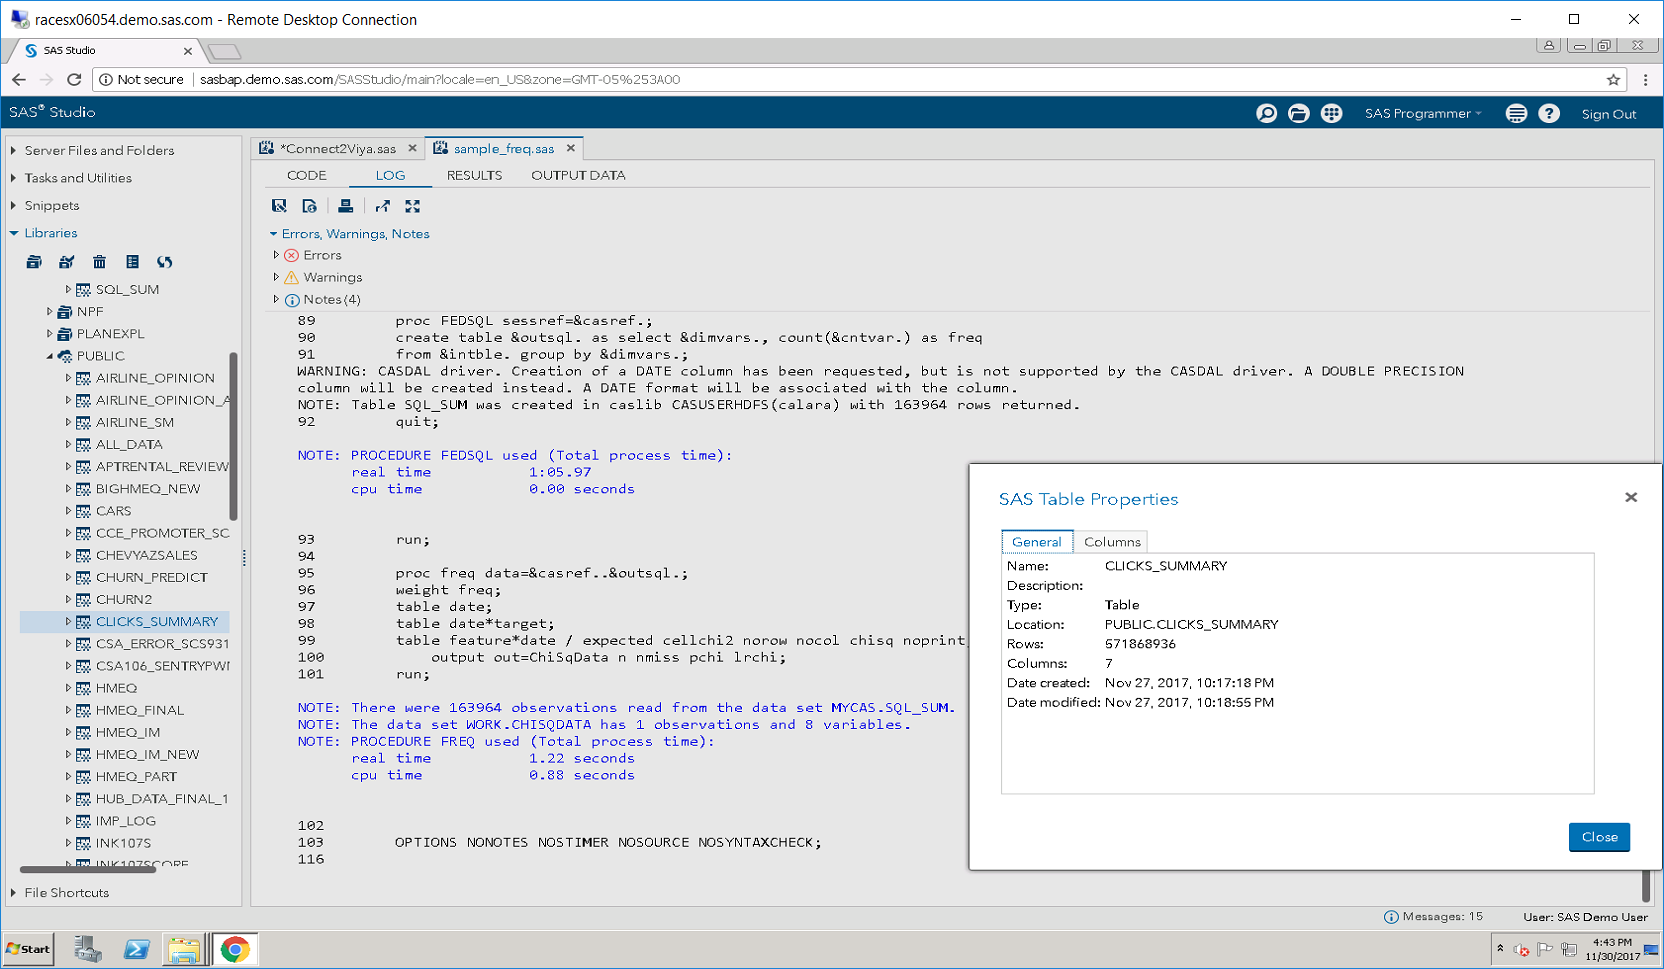Click the Start button
Viewport: 1664px width, 969px height.
(28, 949)
